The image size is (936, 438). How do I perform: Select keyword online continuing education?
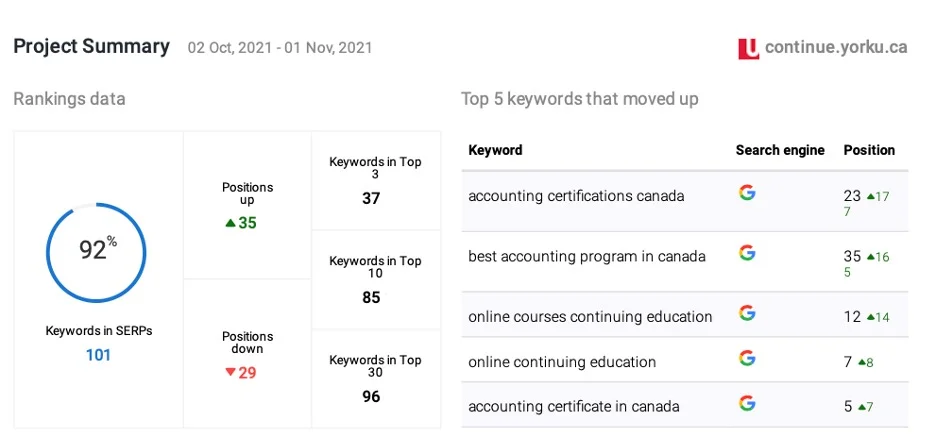[x=562, y=362]
